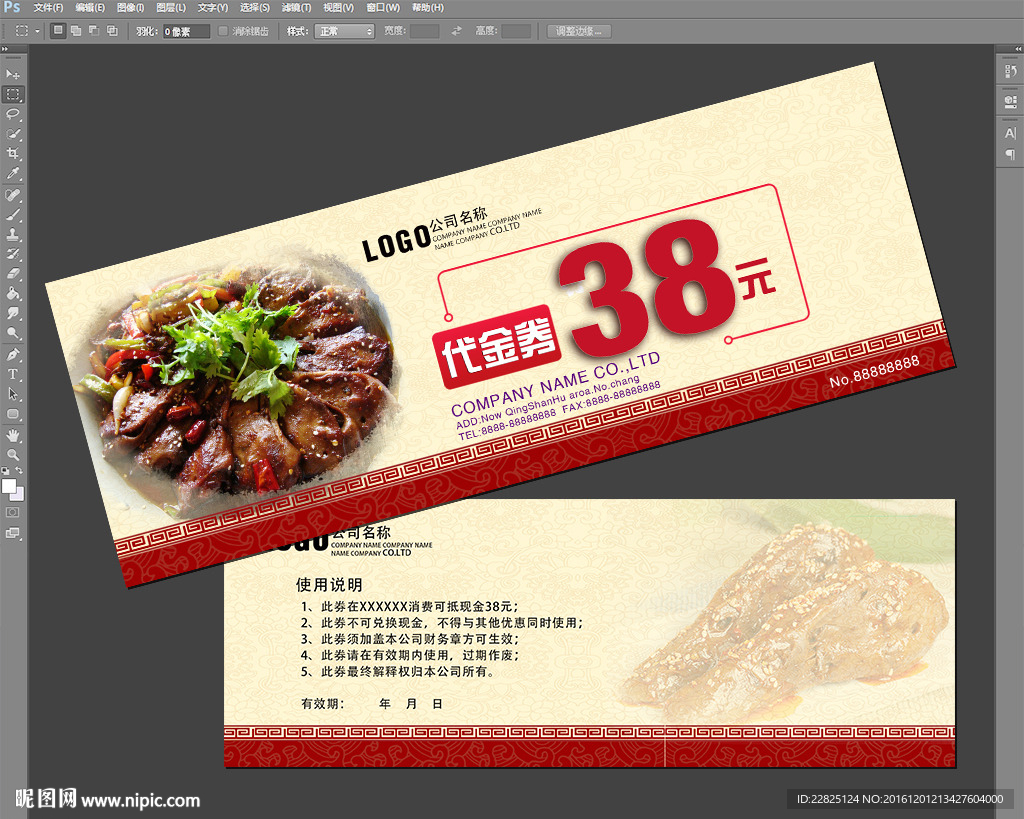This screenshot has height=819, width=1024.
Task: Click the Photoshop Ps logo
Action: click(12, 7)
